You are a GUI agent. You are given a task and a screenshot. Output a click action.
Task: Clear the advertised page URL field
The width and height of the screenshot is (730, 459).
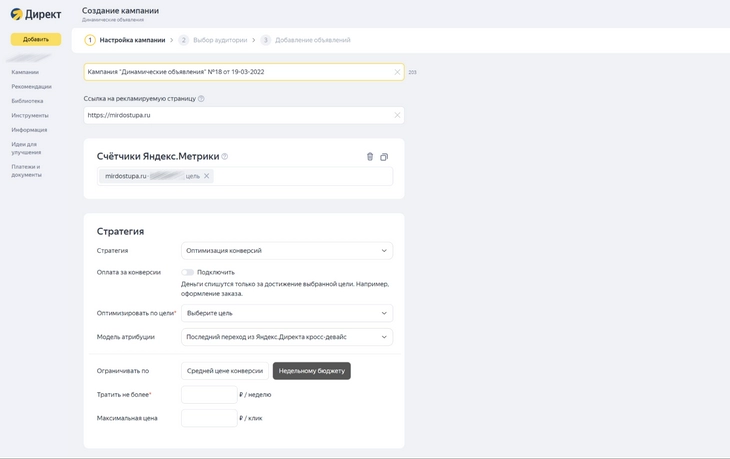[x=397, y=115]
